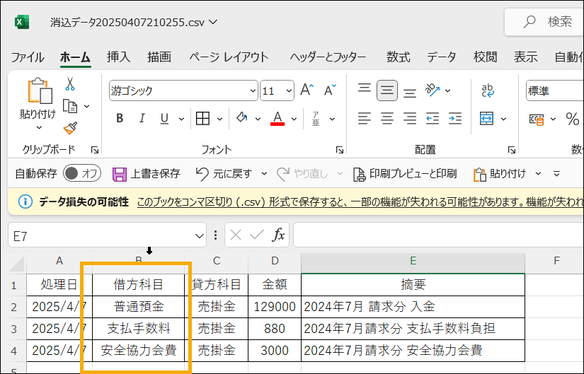Click the select-all corner triangle
Image resolution: width=584 pixels, height=374 pixels.
17,263
